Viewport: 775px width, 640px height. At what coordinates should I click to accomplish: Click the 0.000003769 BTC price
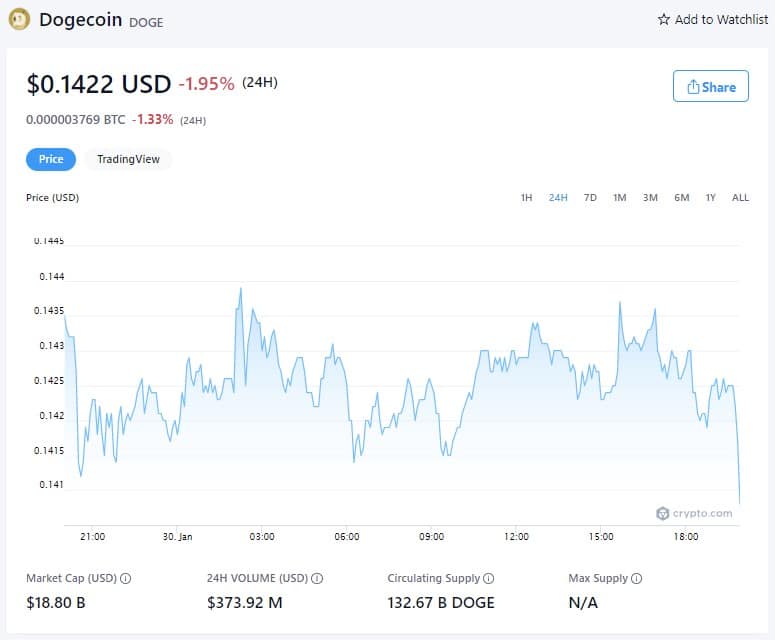point(76,120)
